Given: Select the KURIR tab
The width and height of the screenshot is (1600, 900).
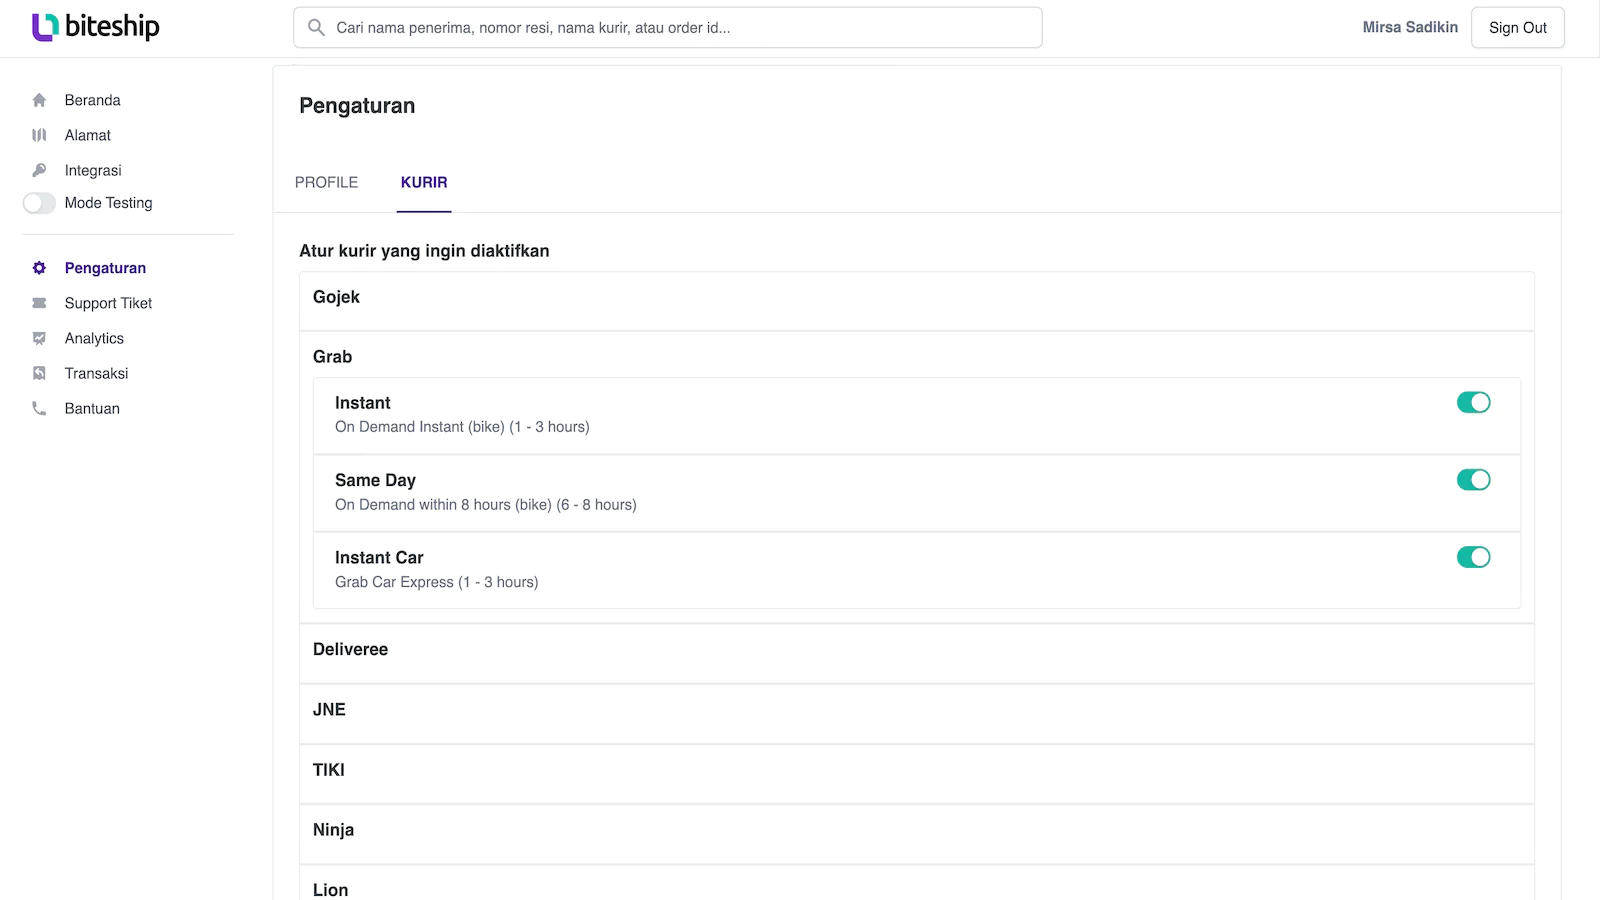Looking at the screenshot, I should 424,182.
